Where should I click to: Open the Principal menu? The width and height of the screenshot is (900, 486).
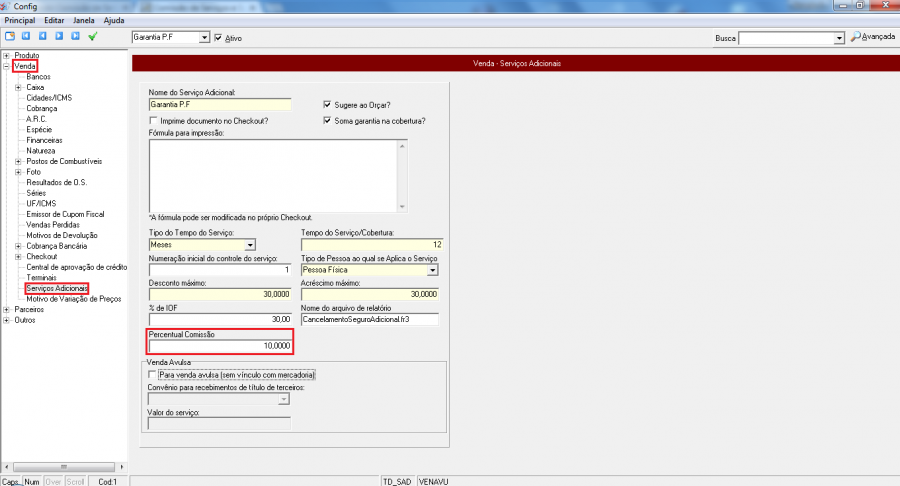pyautogui.click(x=20, y=20)
